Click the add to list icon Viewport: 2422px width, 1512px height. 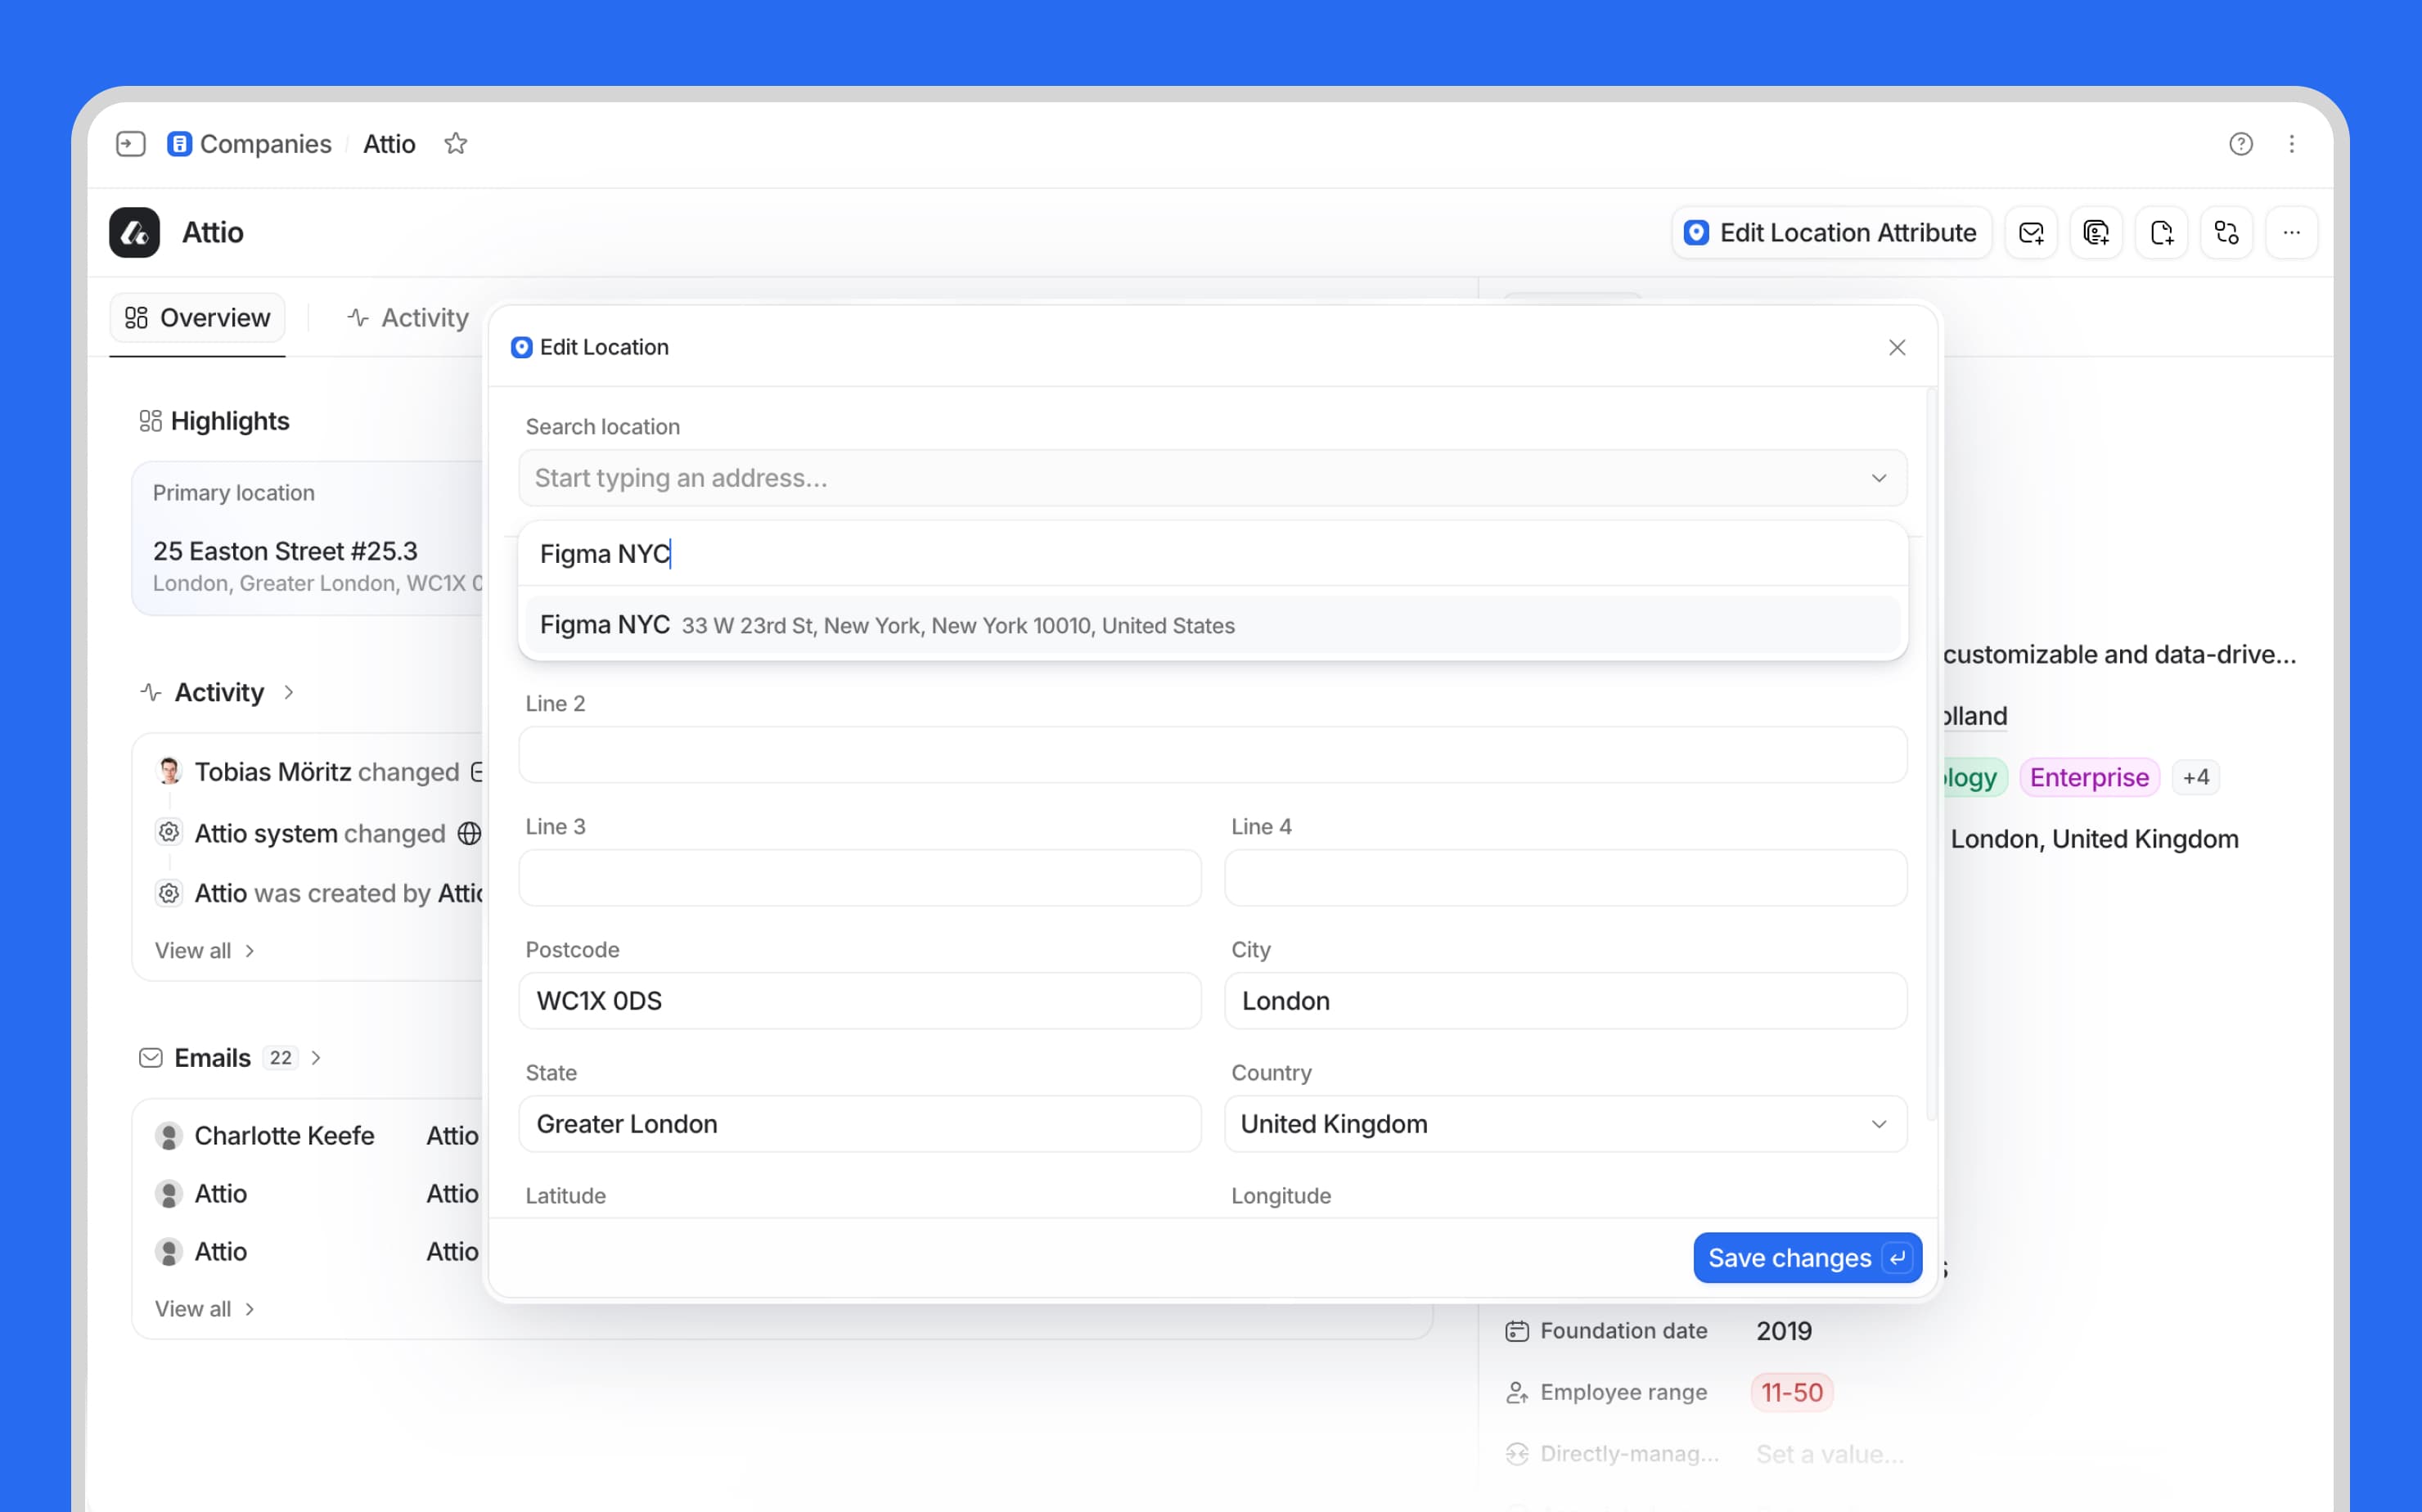click(x=2096, y=233)
